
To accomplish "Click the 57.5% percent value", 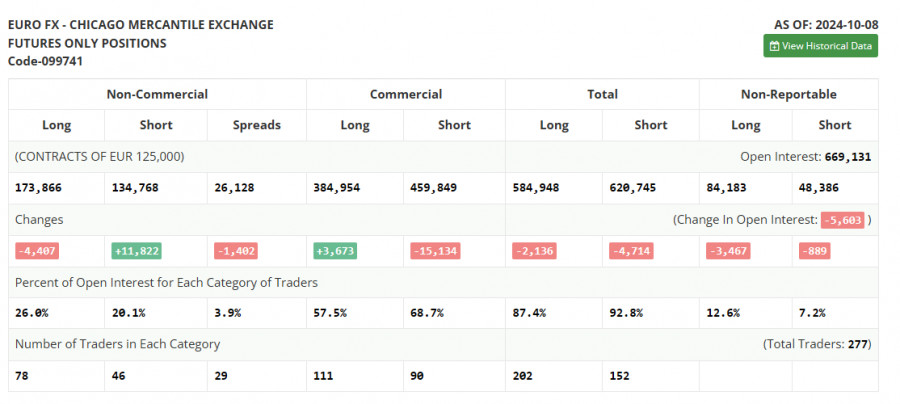I will point(330,313).
